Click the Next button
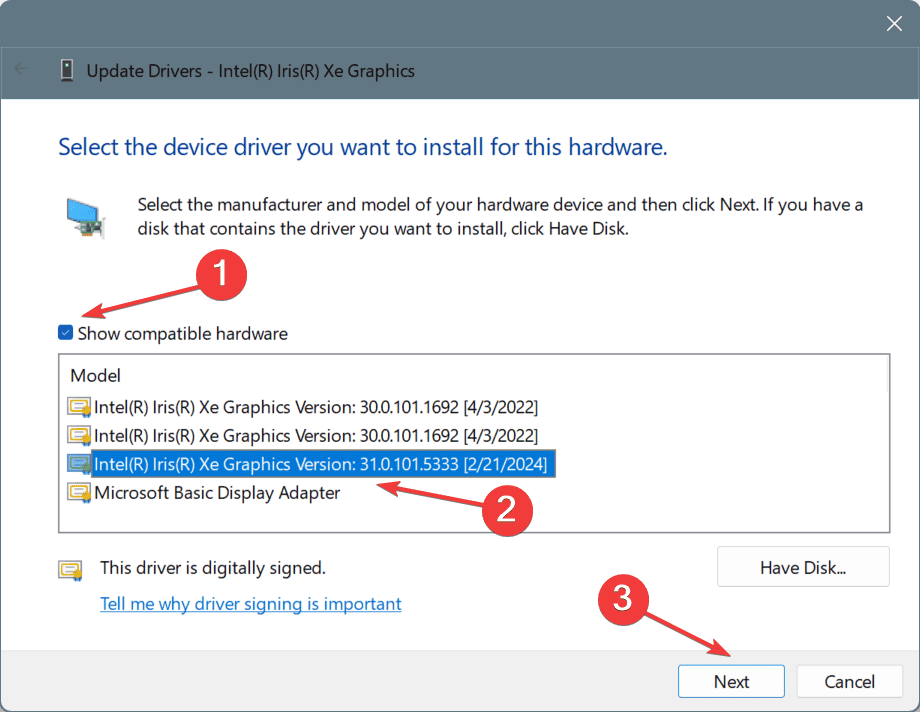Viewport: 920px width, 712px height. (731, 681)
